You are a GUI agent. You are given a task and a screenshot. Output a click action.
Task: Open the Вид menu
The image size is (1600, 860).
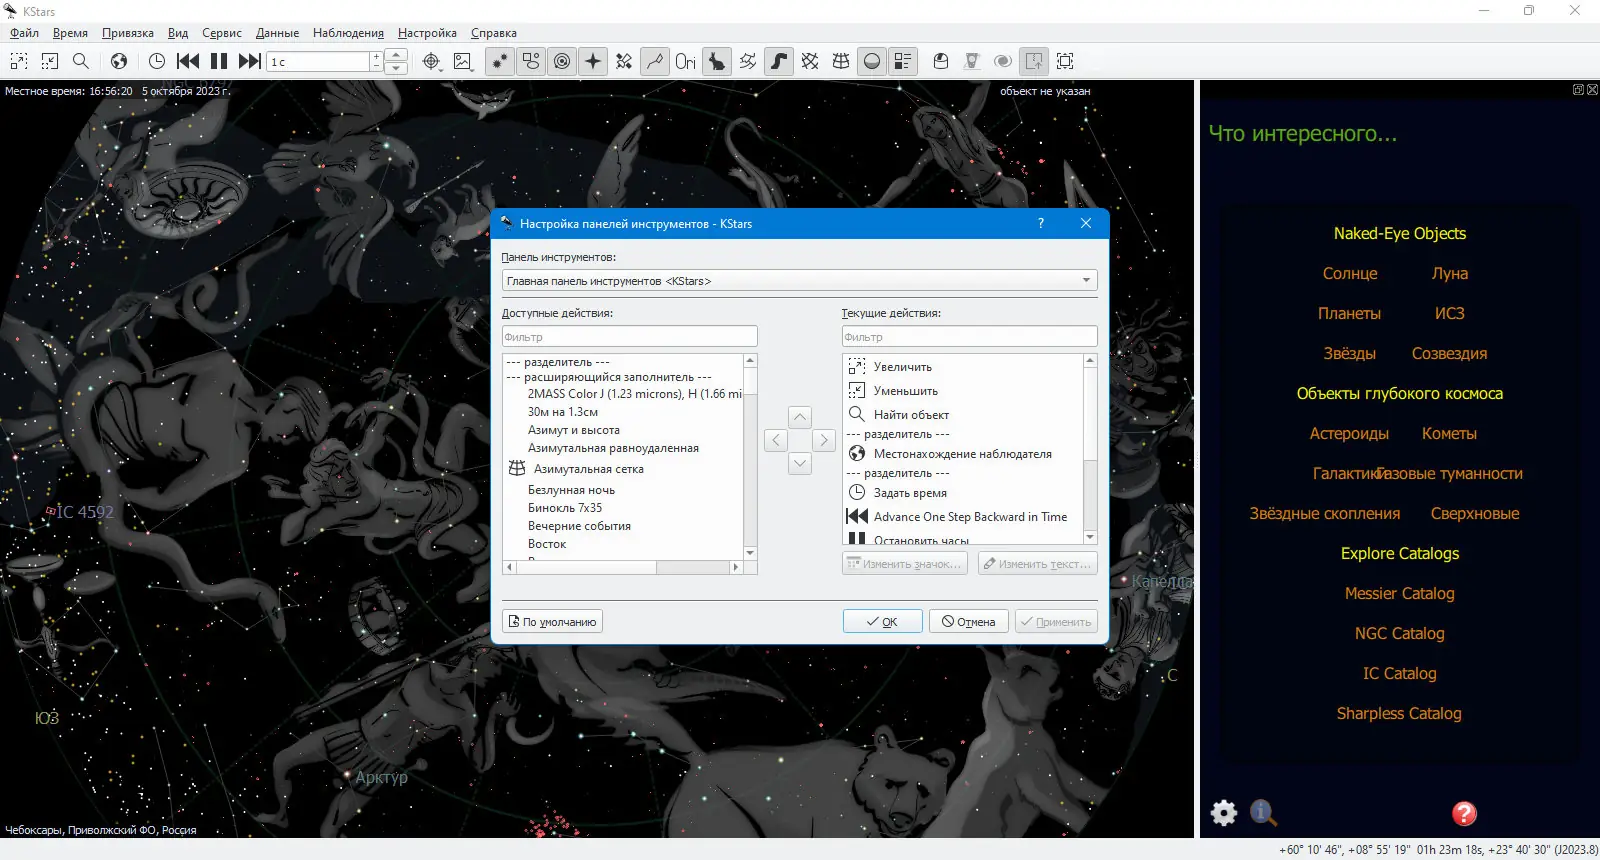click(178, 33)
